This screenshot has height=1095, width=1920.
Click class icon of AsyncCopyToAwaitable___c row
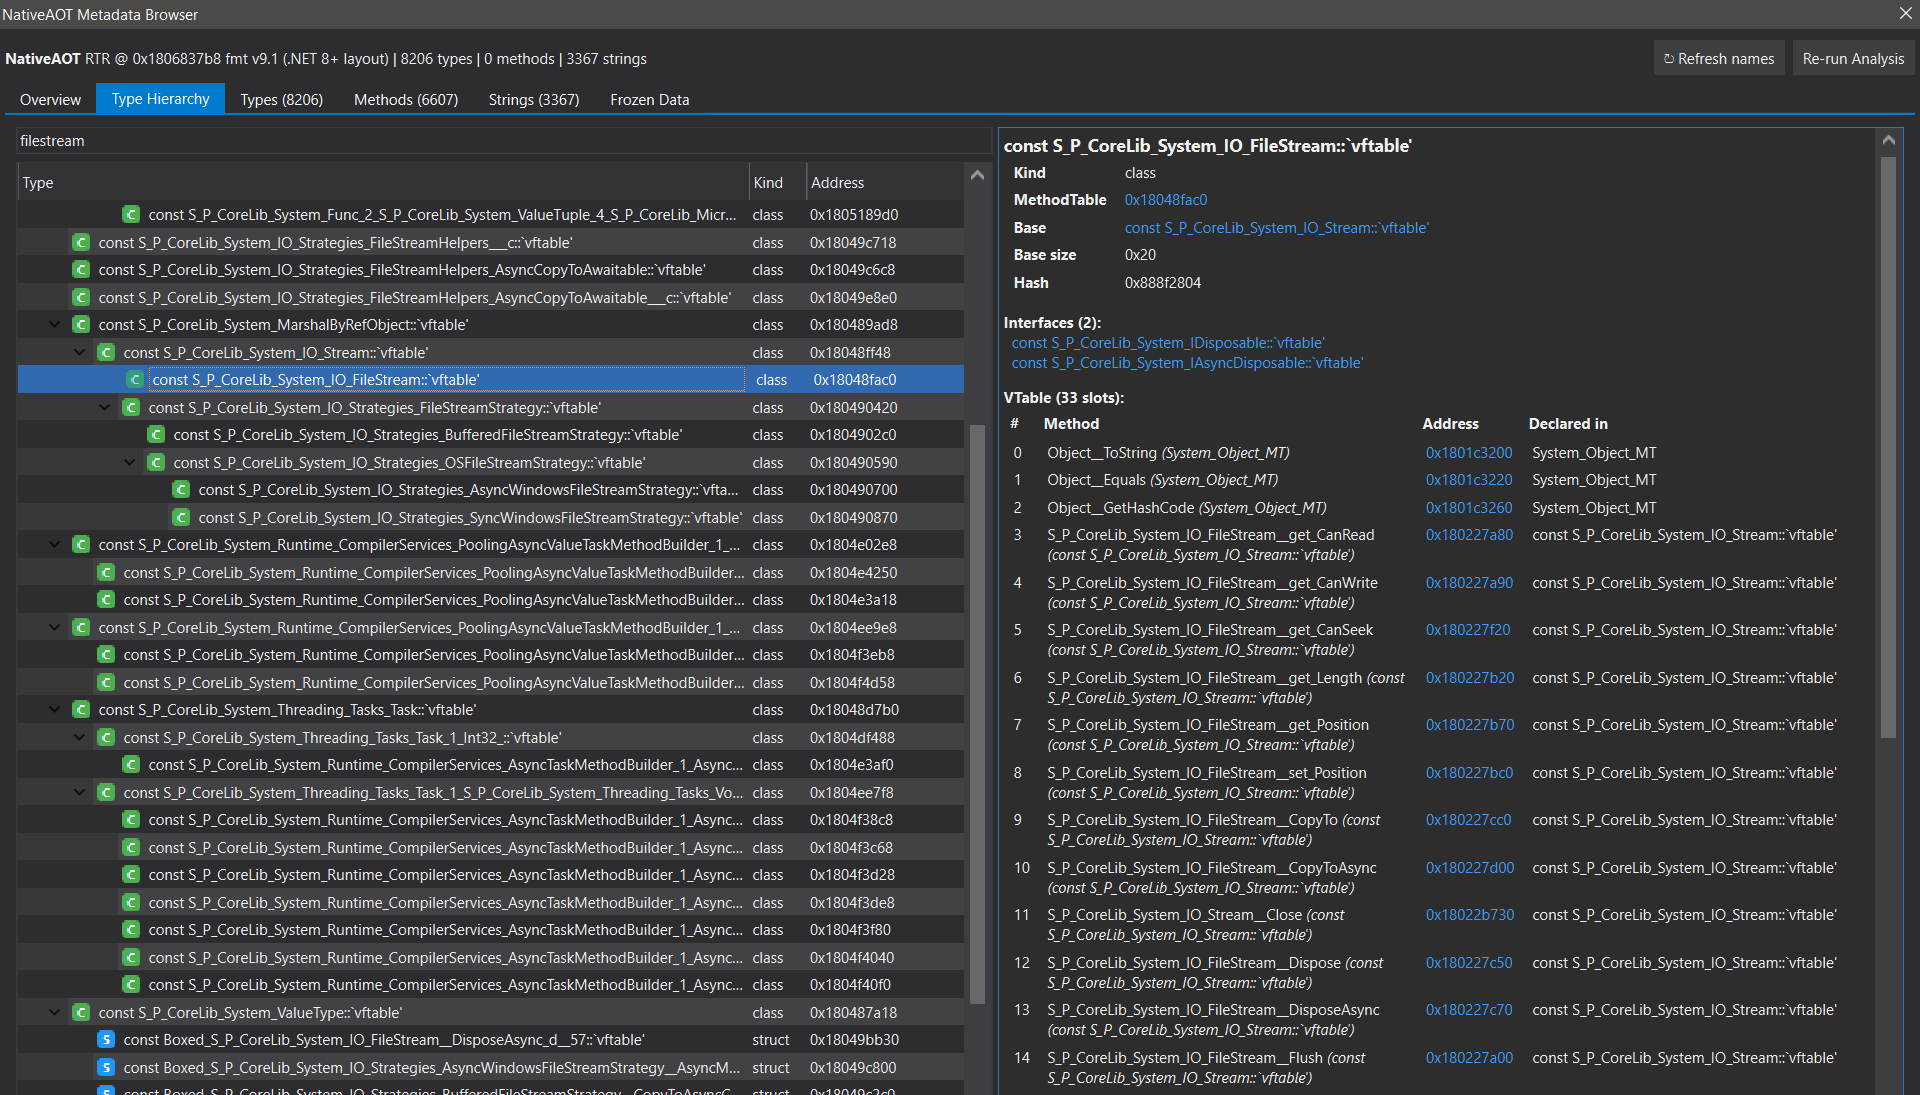(x=81, y=298)
